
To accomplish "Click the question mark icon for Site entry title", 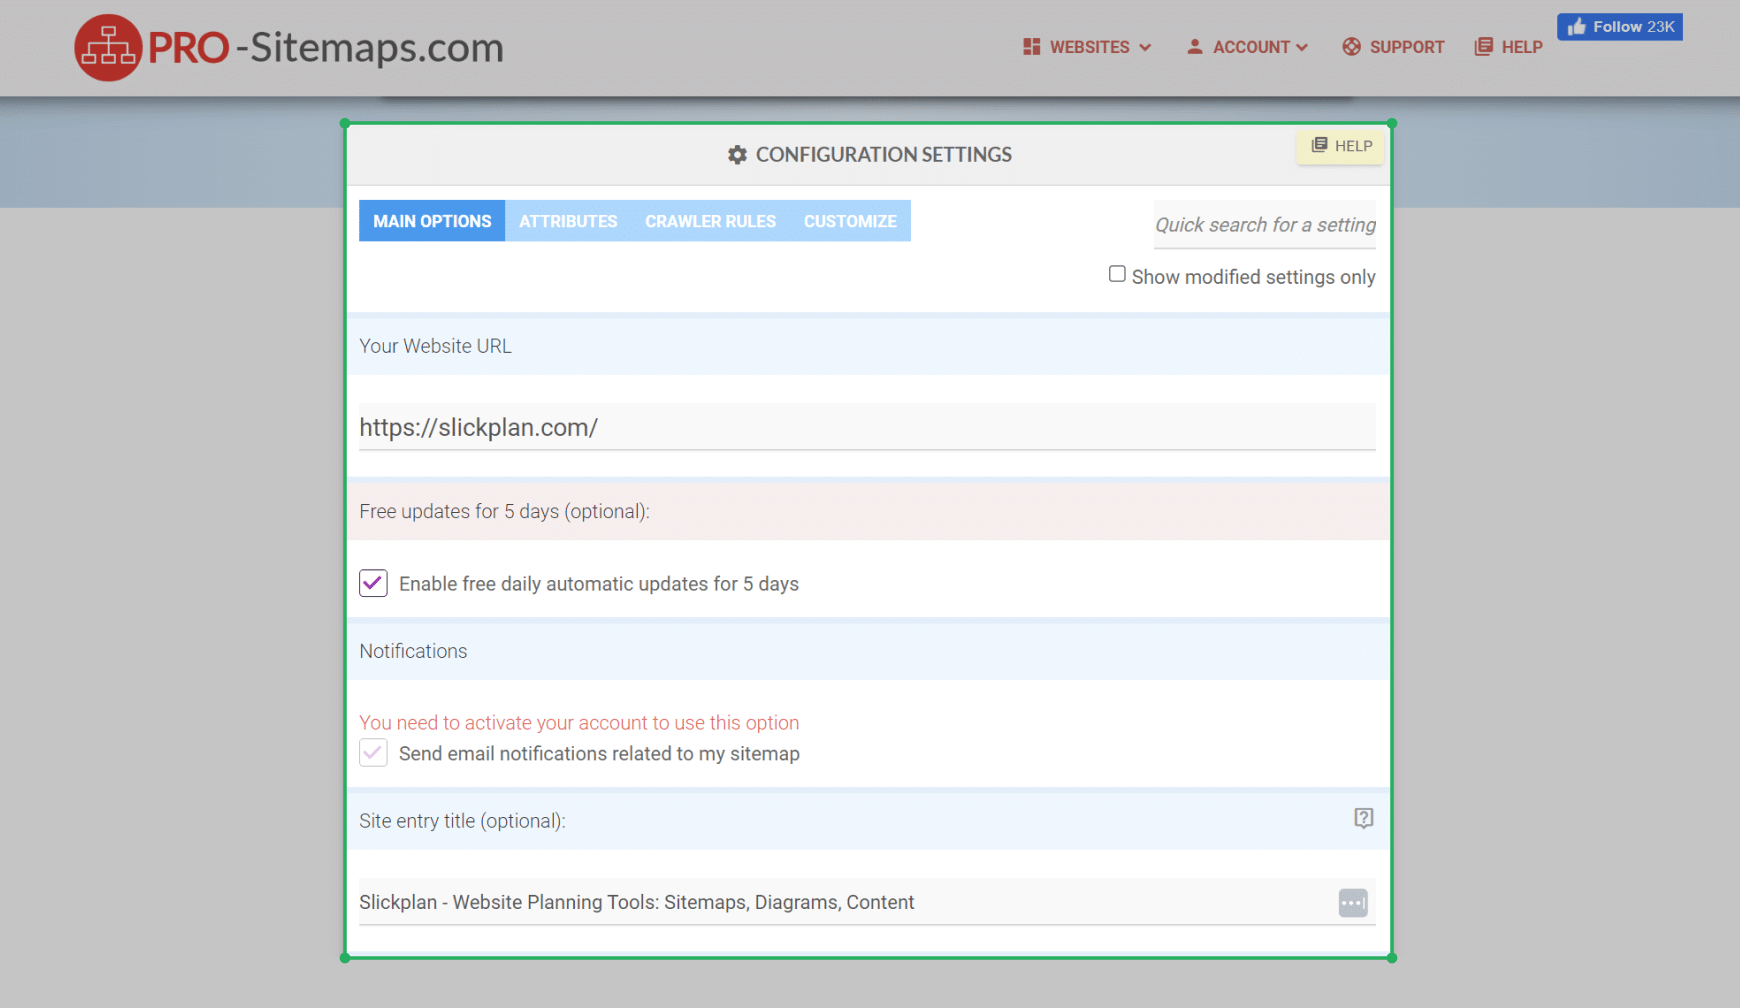I will [x=1363, y=819].
